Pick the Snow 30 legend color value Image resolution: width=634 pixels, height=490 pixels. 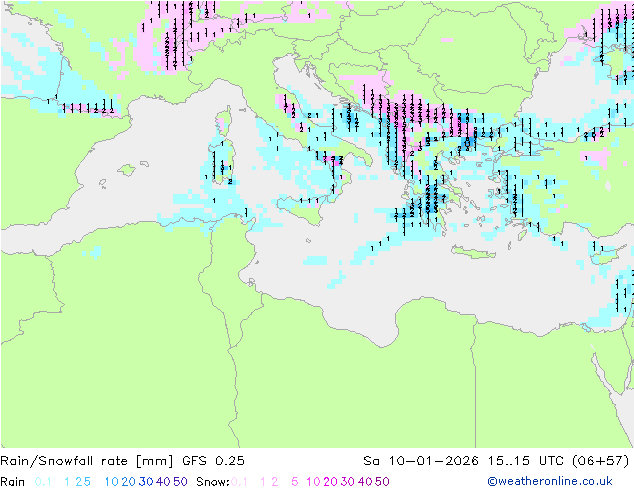347,482
